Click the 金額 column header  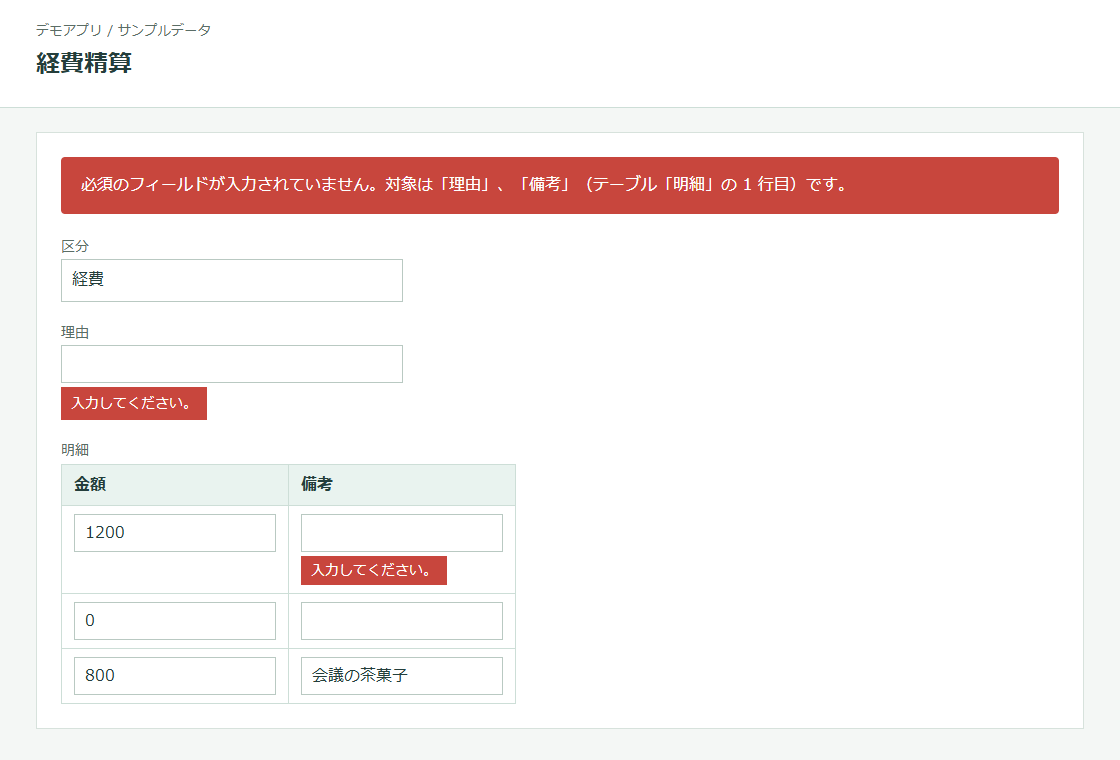click(175, 485)
